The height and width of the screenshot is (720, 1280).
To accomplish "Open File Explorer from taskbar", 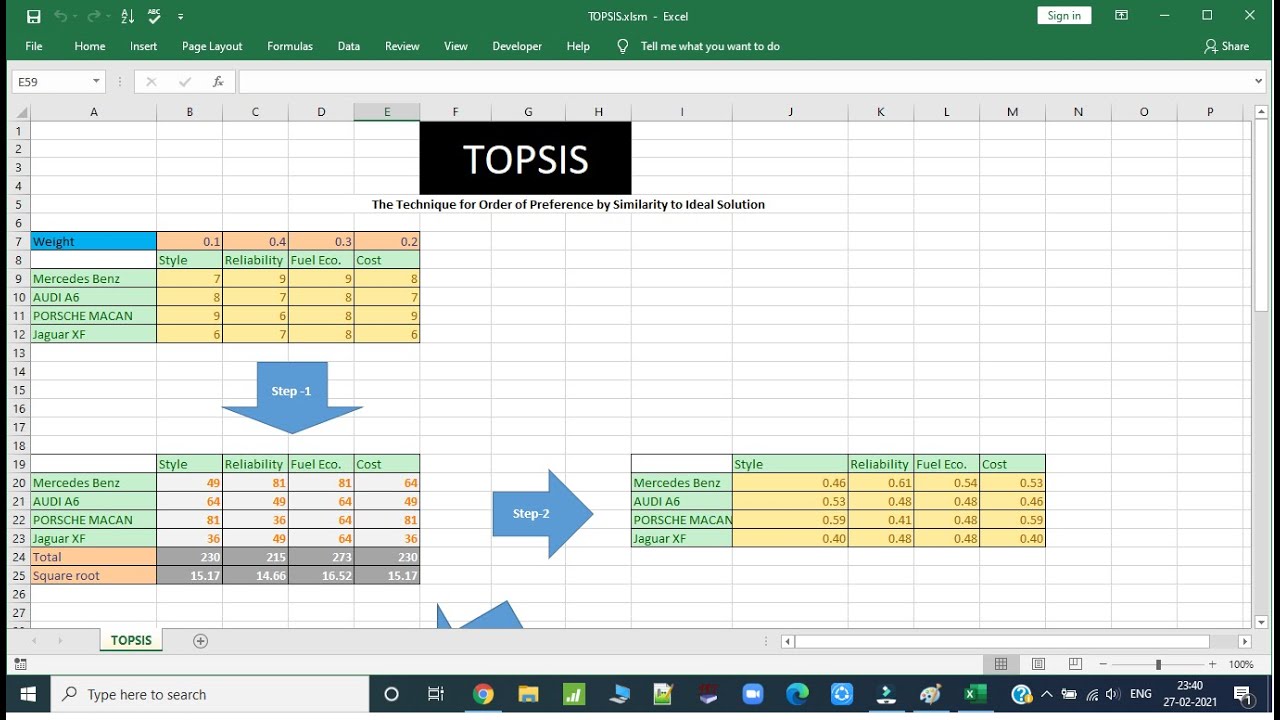I will pyautogui.click(x=529, y=694).
